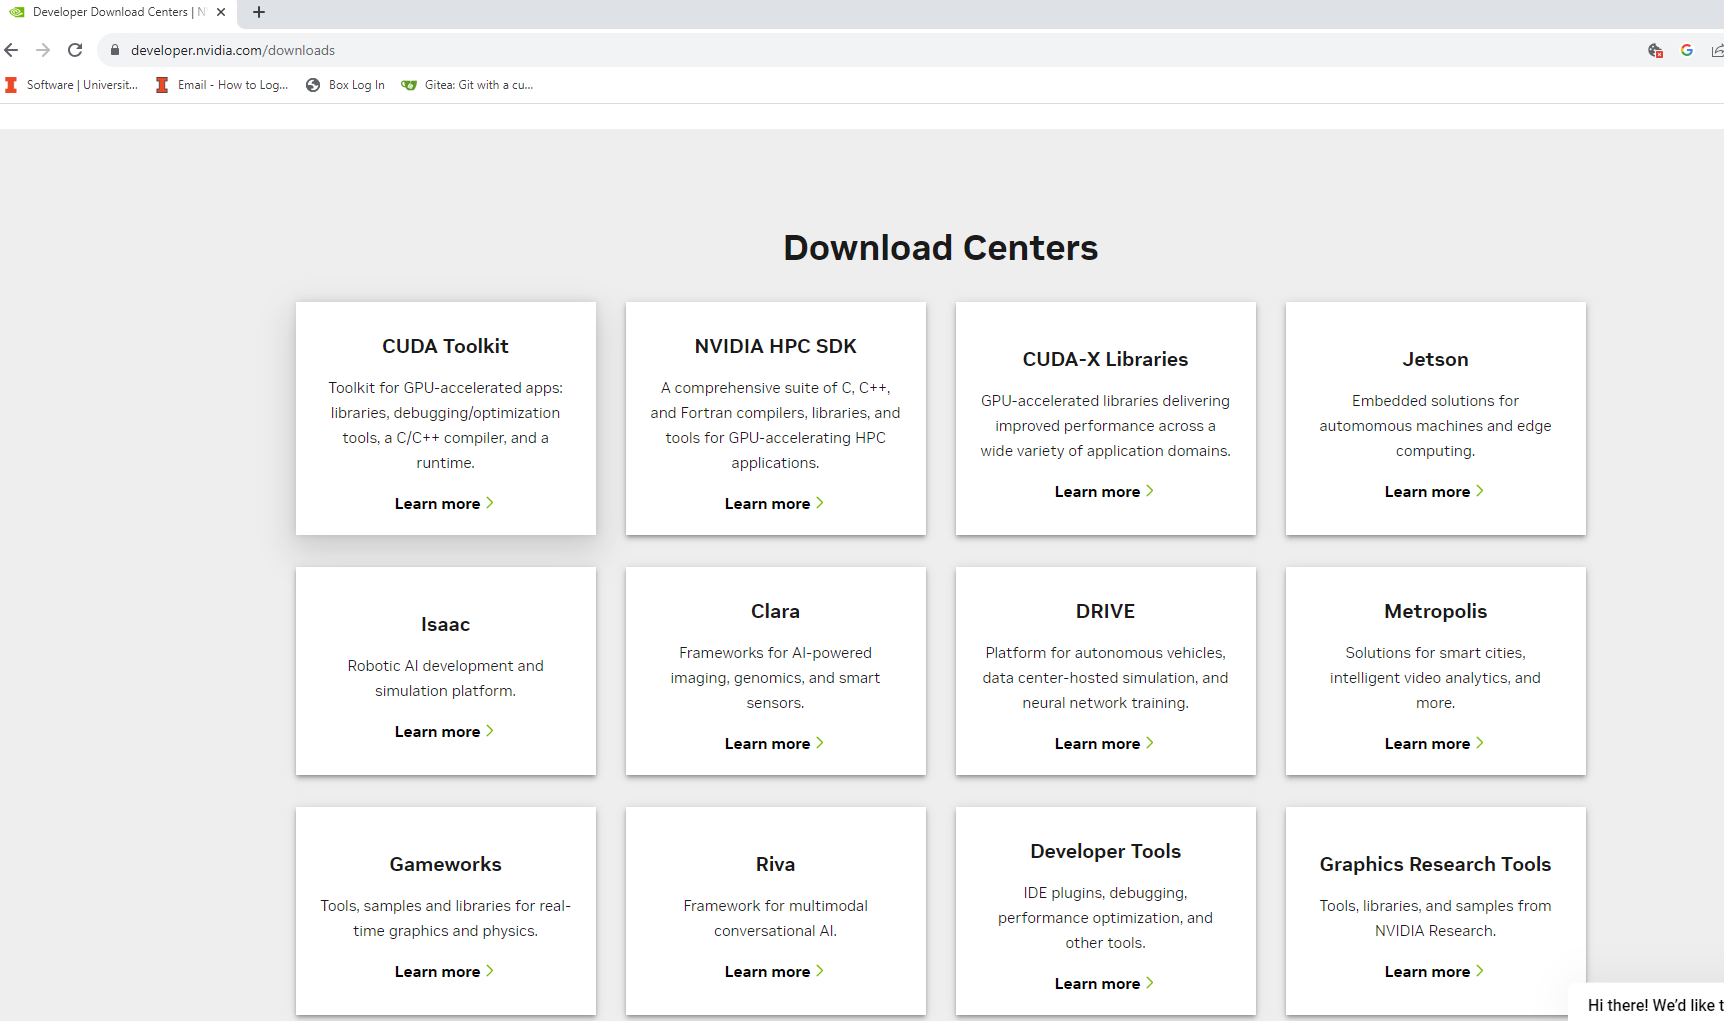Click the Software University bookmark favicon
1724x1021 pixels.
[12, 85]
